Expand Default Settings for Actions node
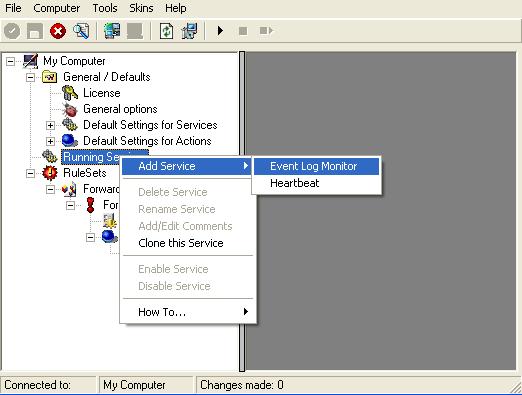Viewport: 522px width, 395px height. tap(50, 141)
